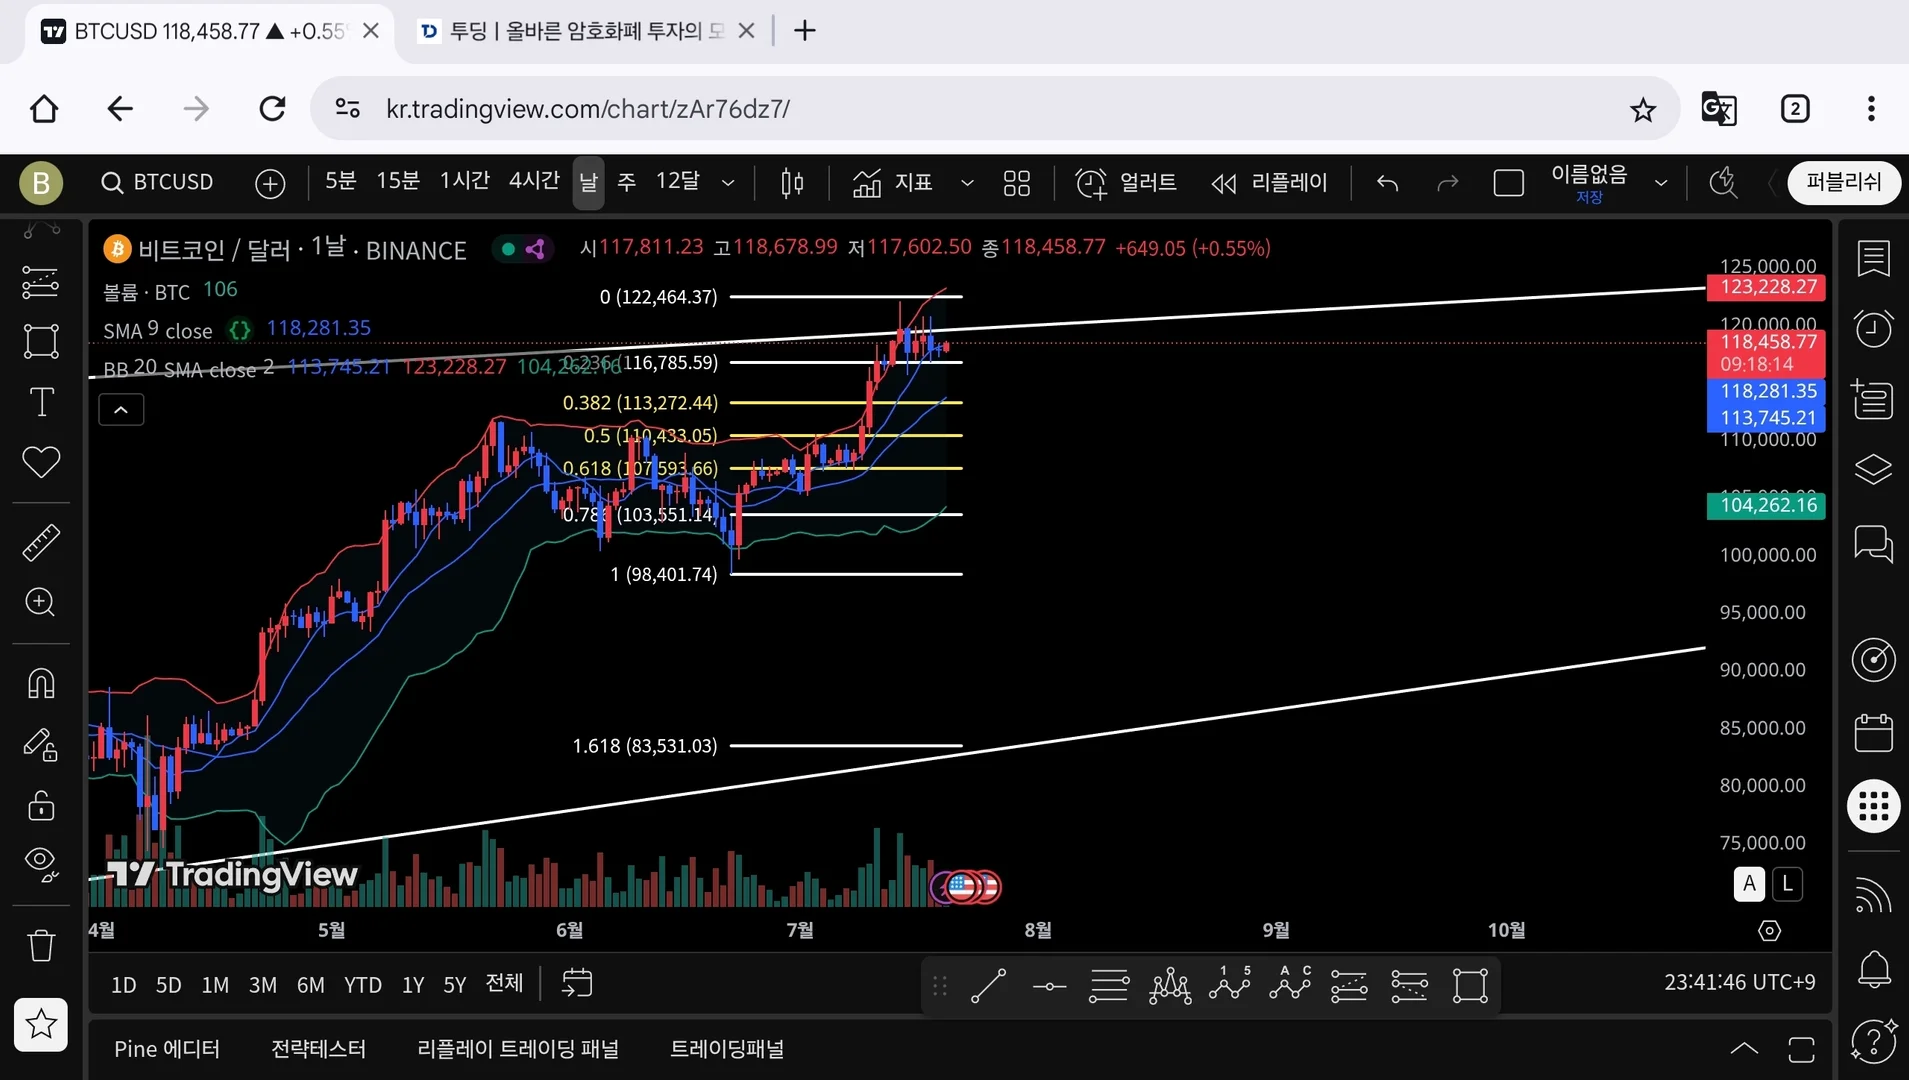1909x1080 pixels.
Task: Open the timezone 23:41:46 UTC+9 selector
Action: tap(1740, 983)
